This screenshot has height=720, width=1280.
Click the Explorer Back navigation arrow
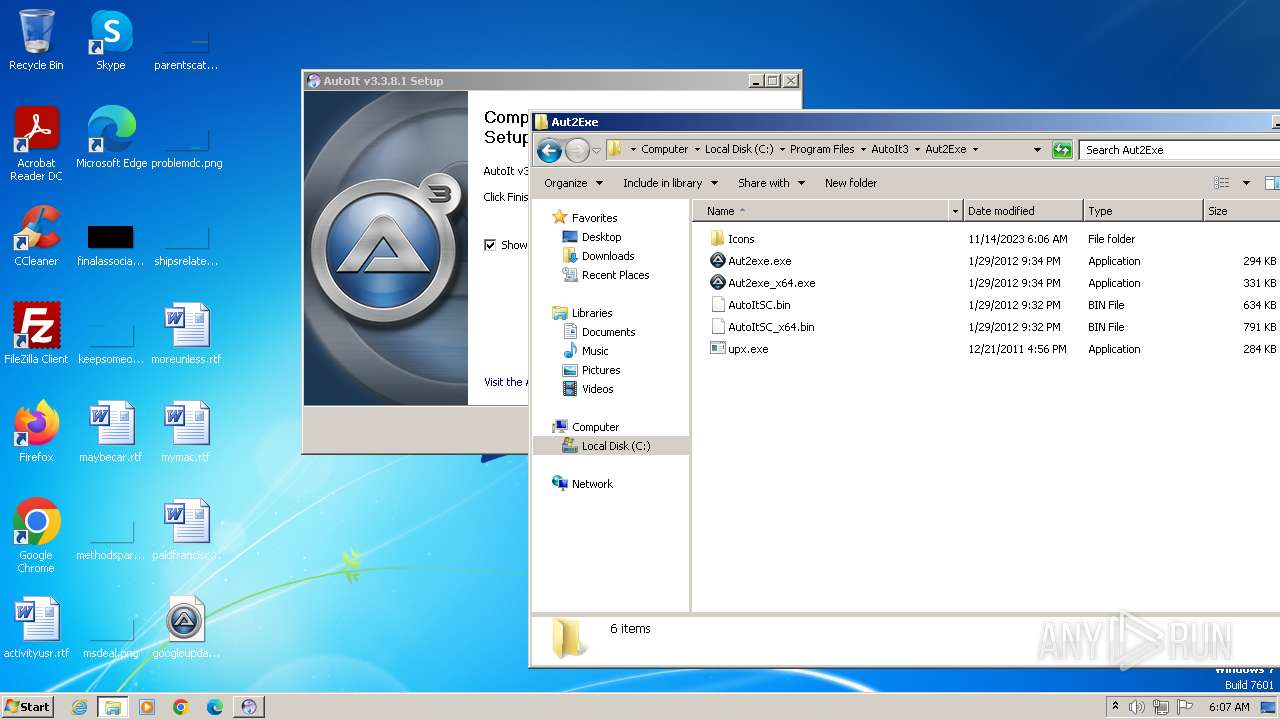pos(549,151)
